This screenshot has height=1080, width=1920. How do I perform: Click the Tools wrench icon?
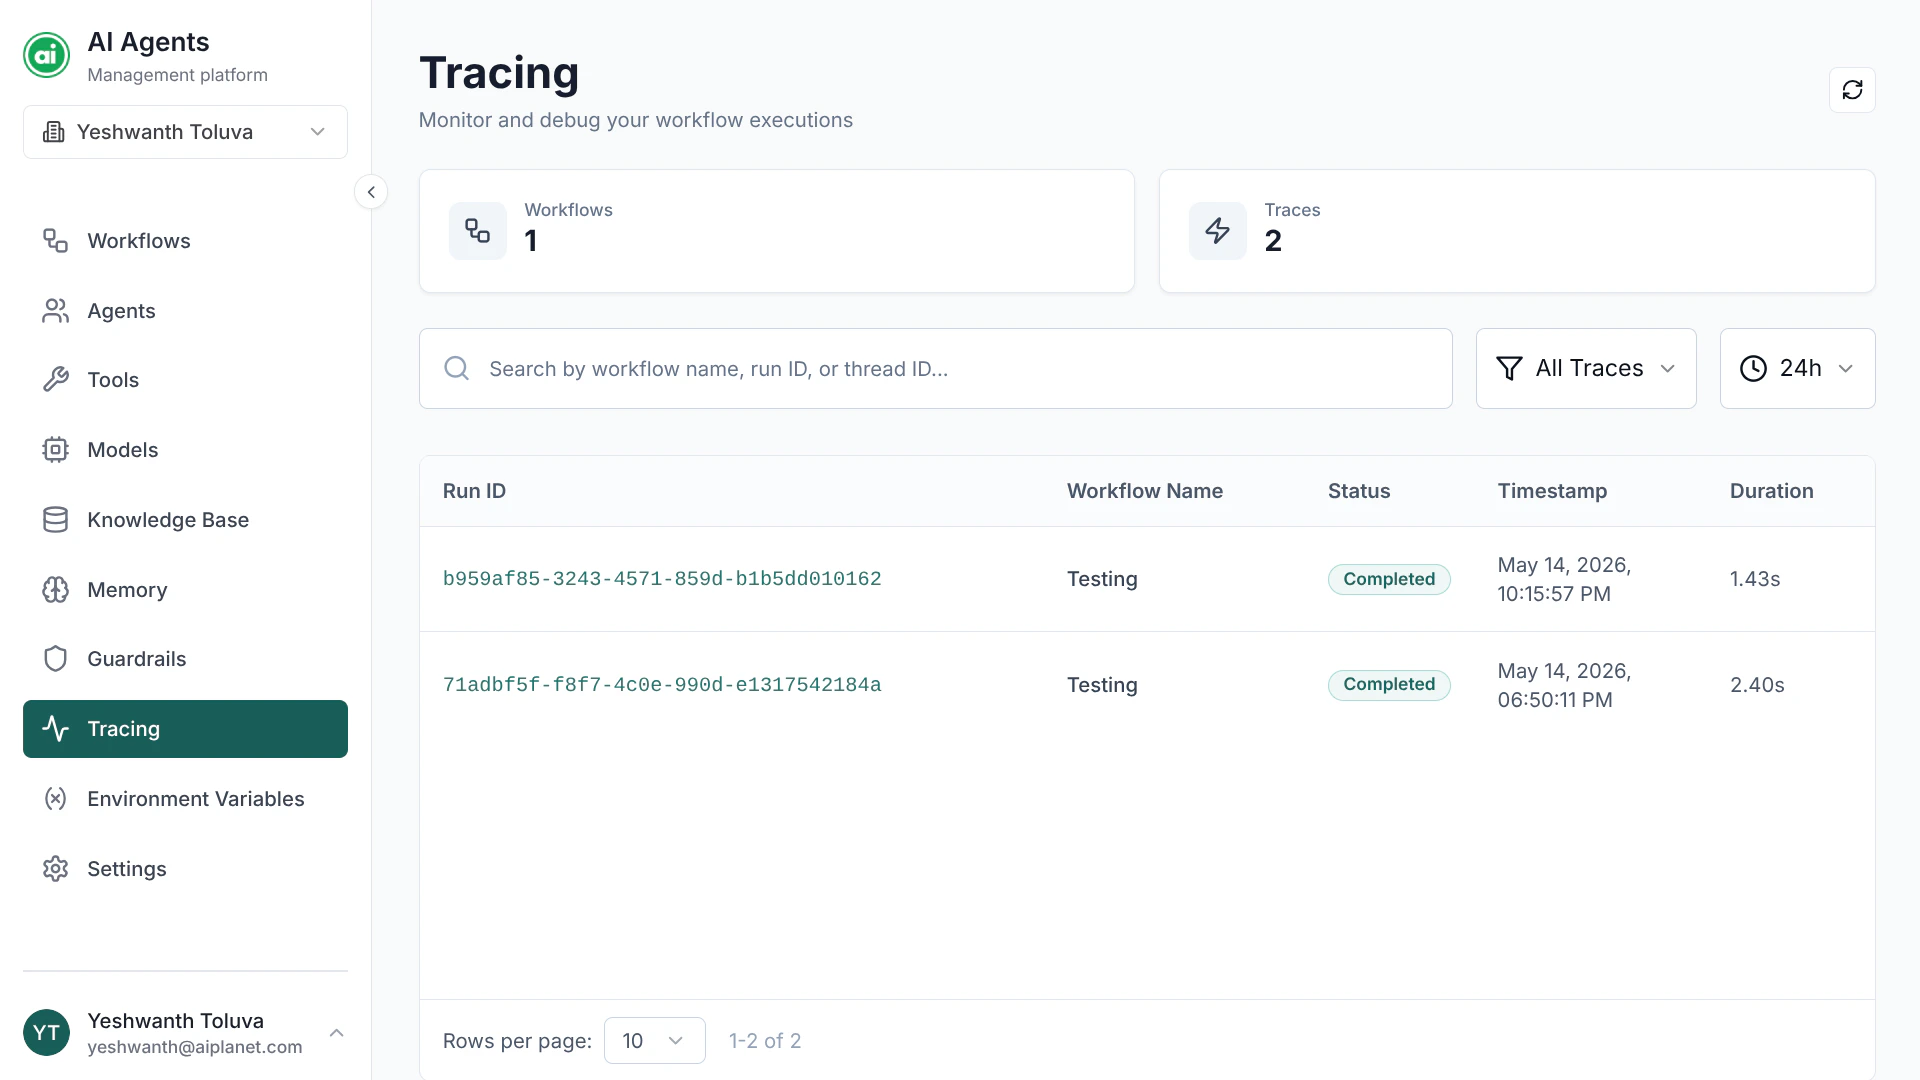coord(55,380)
